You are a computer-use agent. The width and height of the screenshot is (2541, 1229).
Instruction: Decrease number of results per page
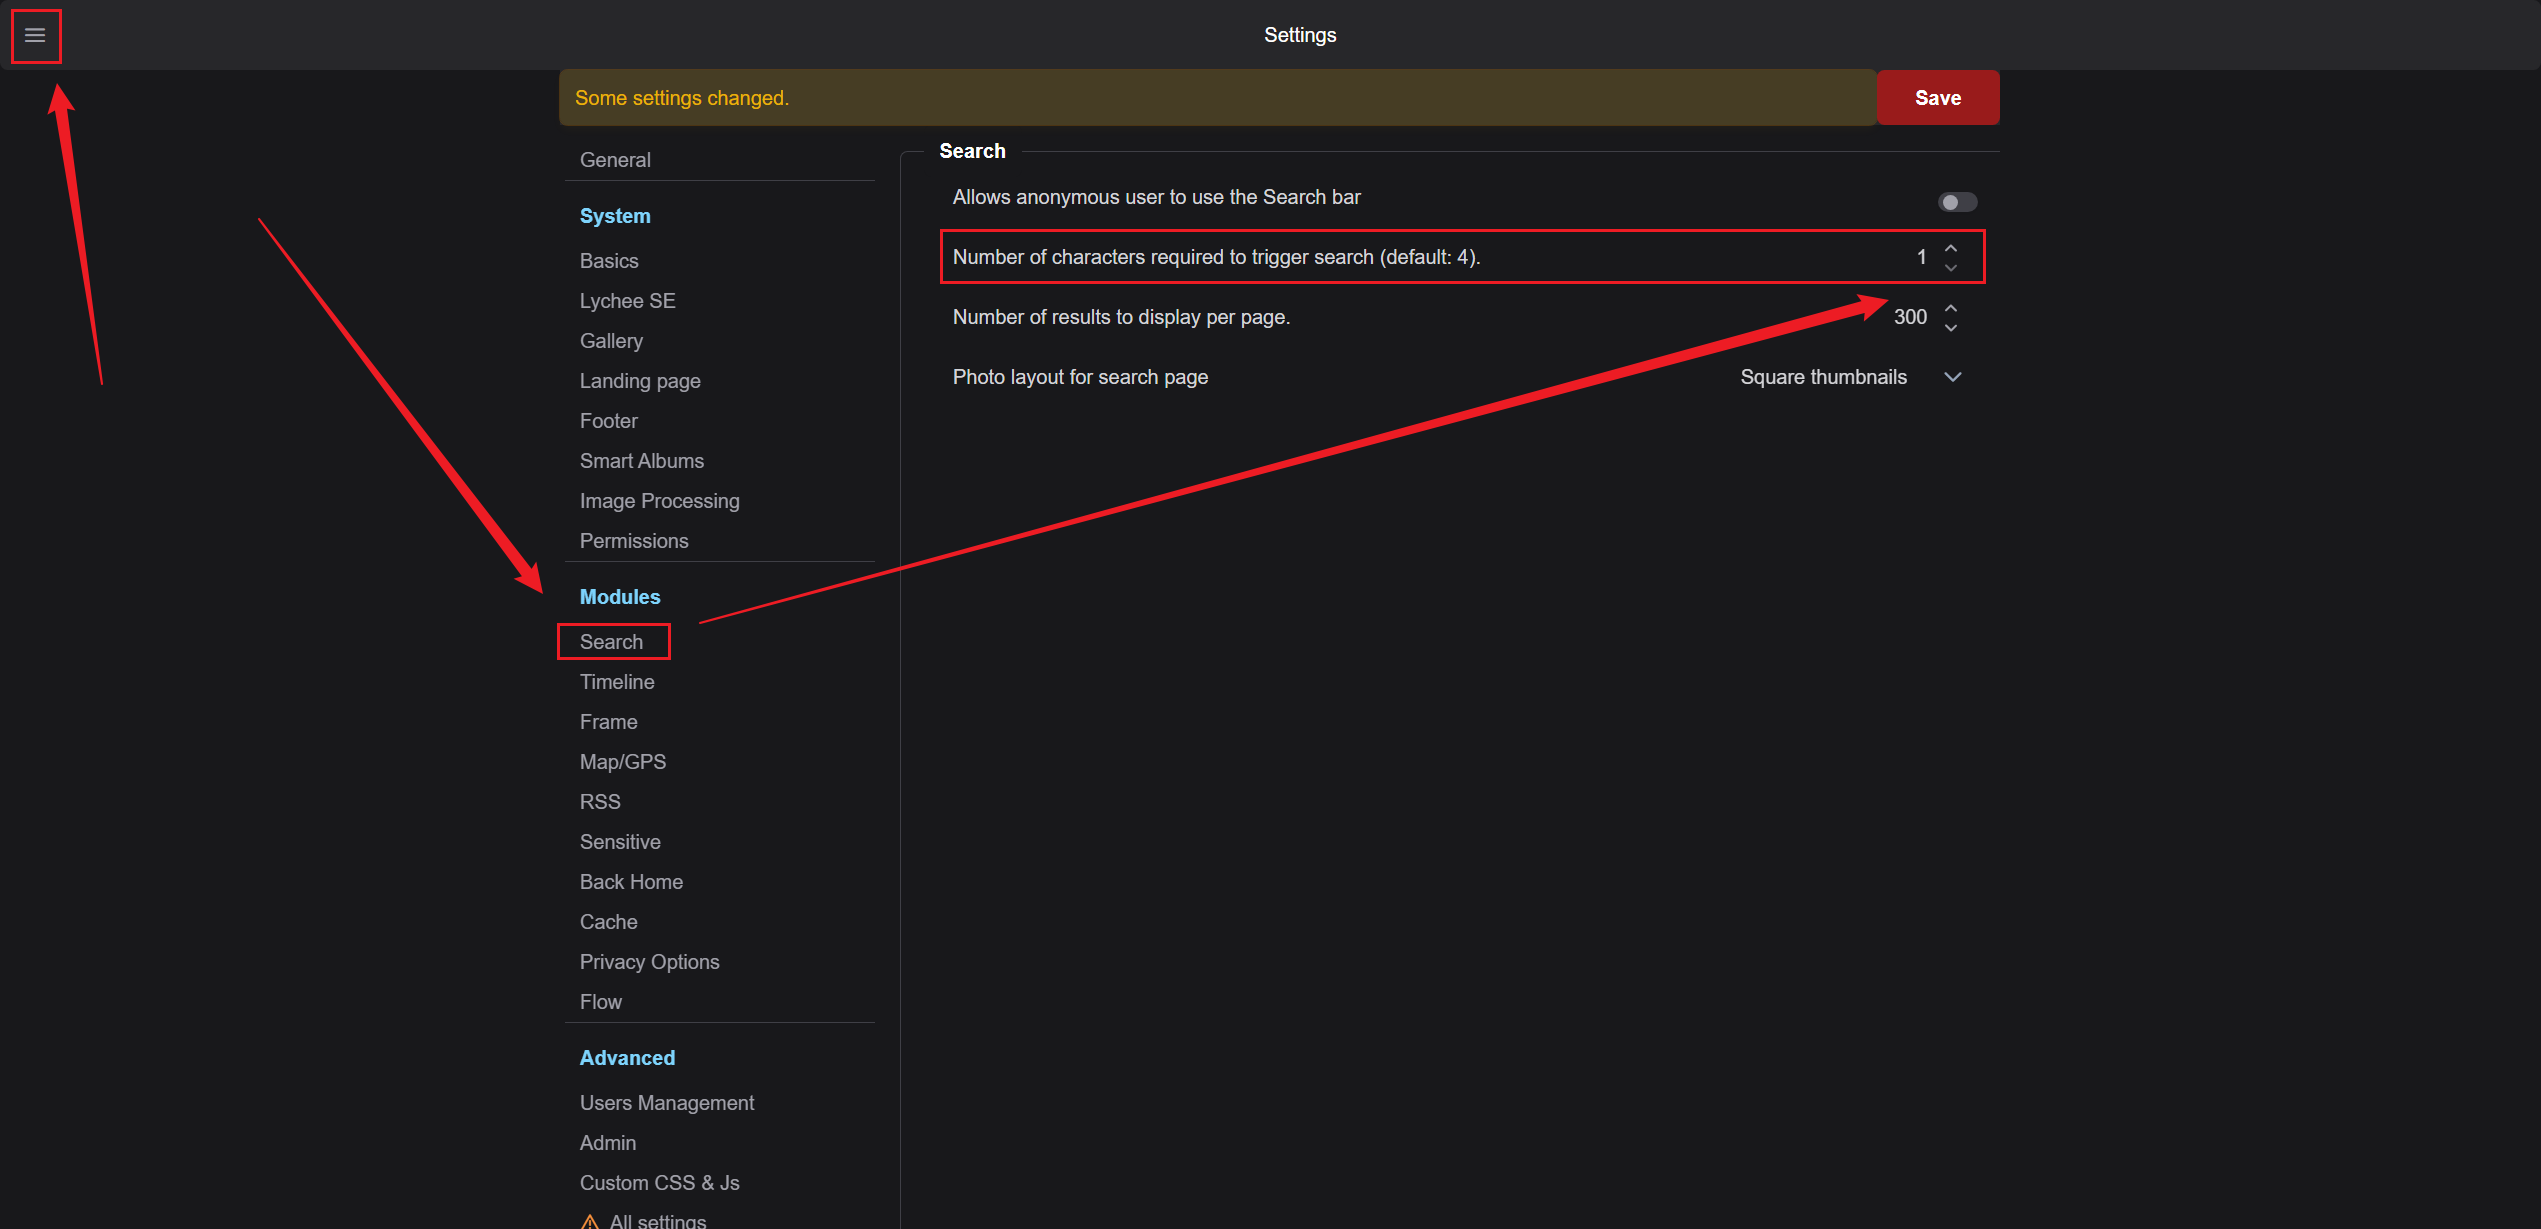(x=1951, y=328)
